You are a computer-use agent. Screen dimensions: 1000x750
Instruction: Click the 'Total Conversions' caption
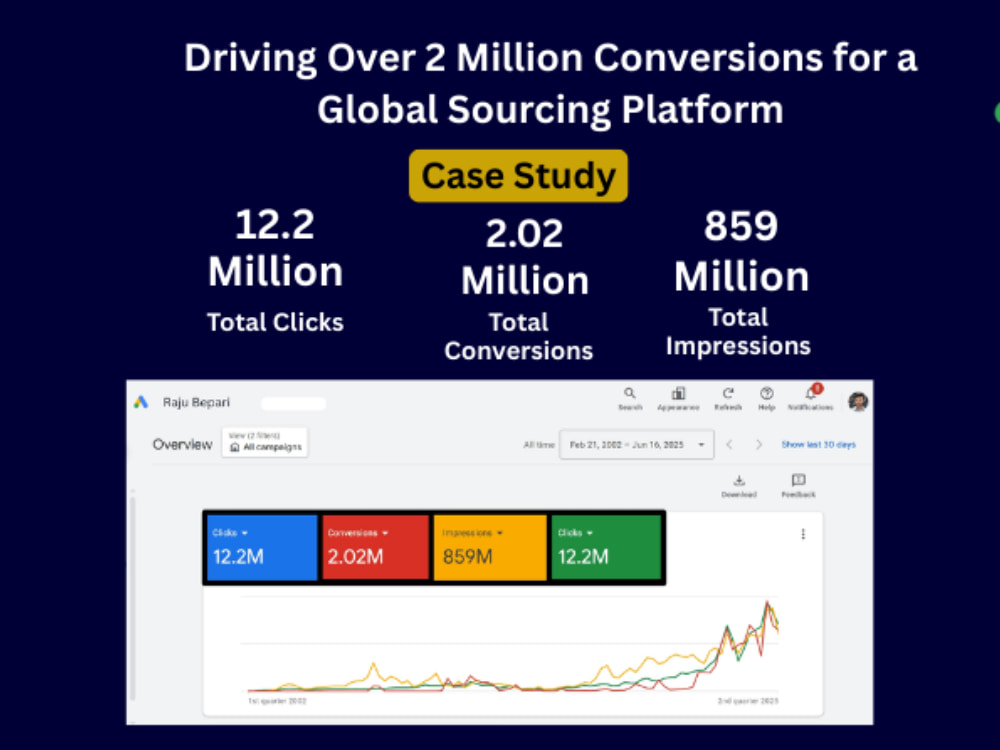point(518,337)
